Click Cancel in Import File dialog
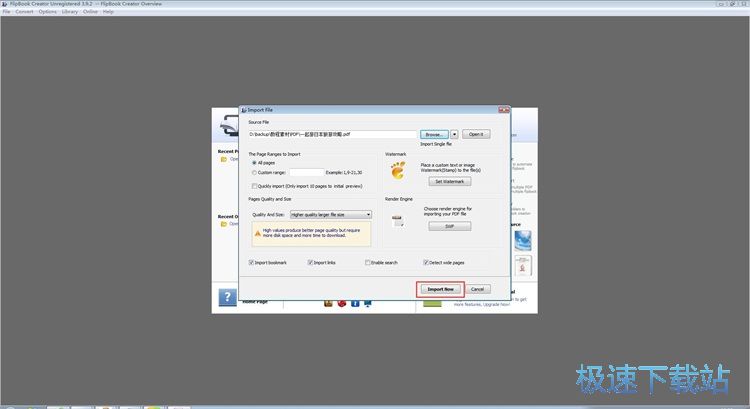Screen dimensions: 750x409 click(477, 289)
